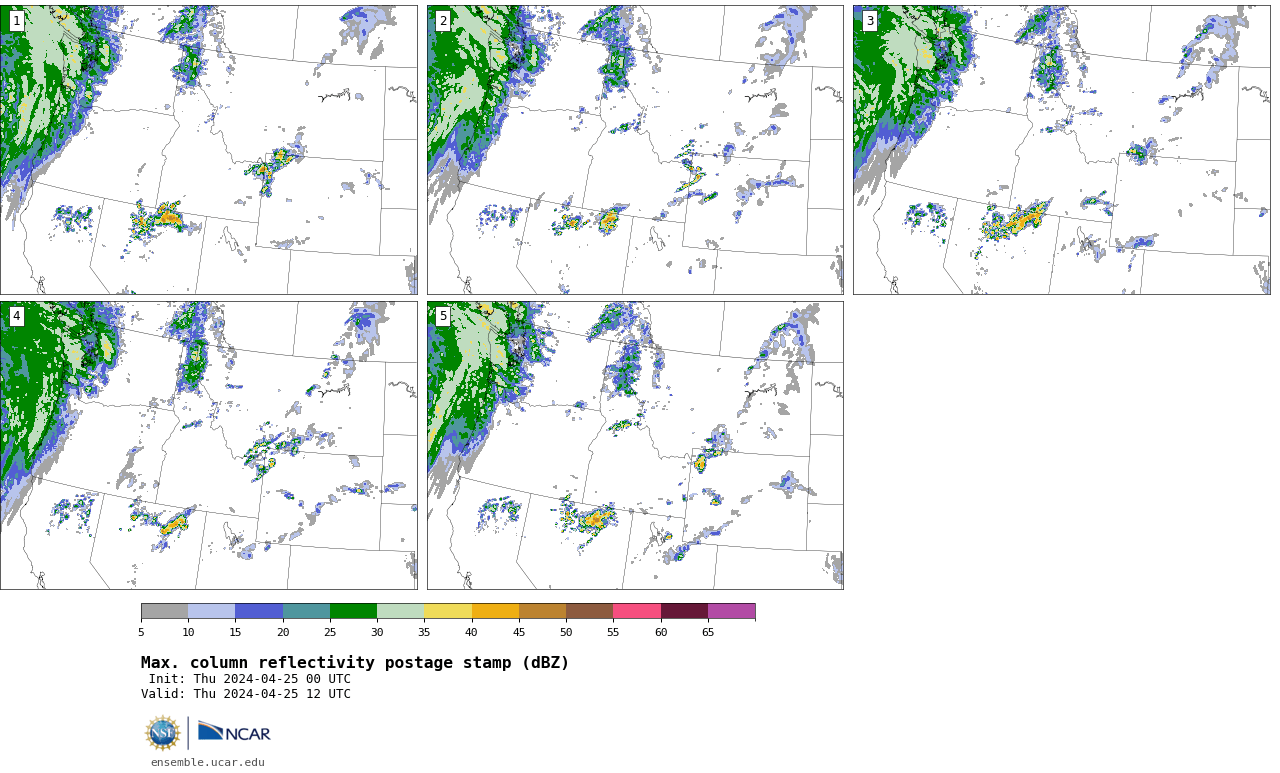Image resolution: width=1280 pixels, height=773 pixels.
Task: Click the purple 65+ dBZ swatch
Action: coord(731,611)
